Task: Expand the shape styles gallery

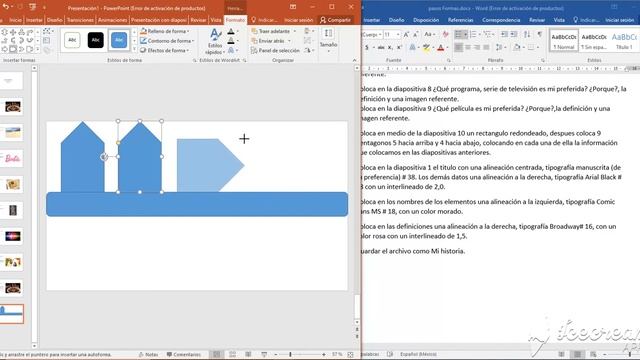Action: point(134,49)
